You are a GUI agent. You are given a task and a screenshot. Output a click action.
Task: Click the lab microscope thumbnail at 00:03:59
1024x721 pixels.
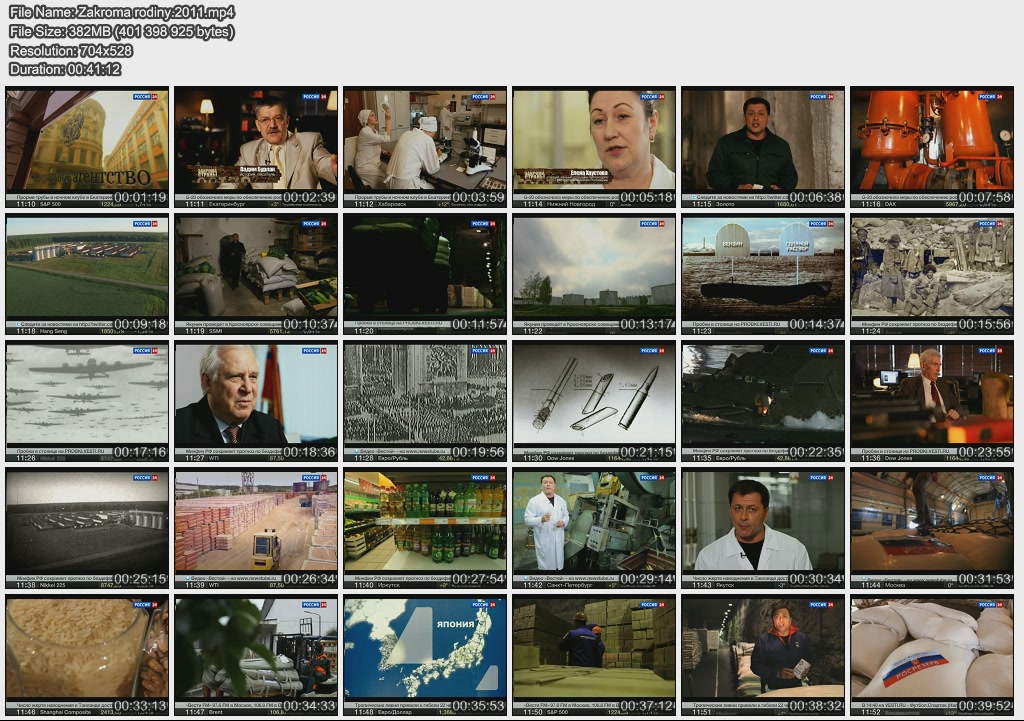[425, 146]
